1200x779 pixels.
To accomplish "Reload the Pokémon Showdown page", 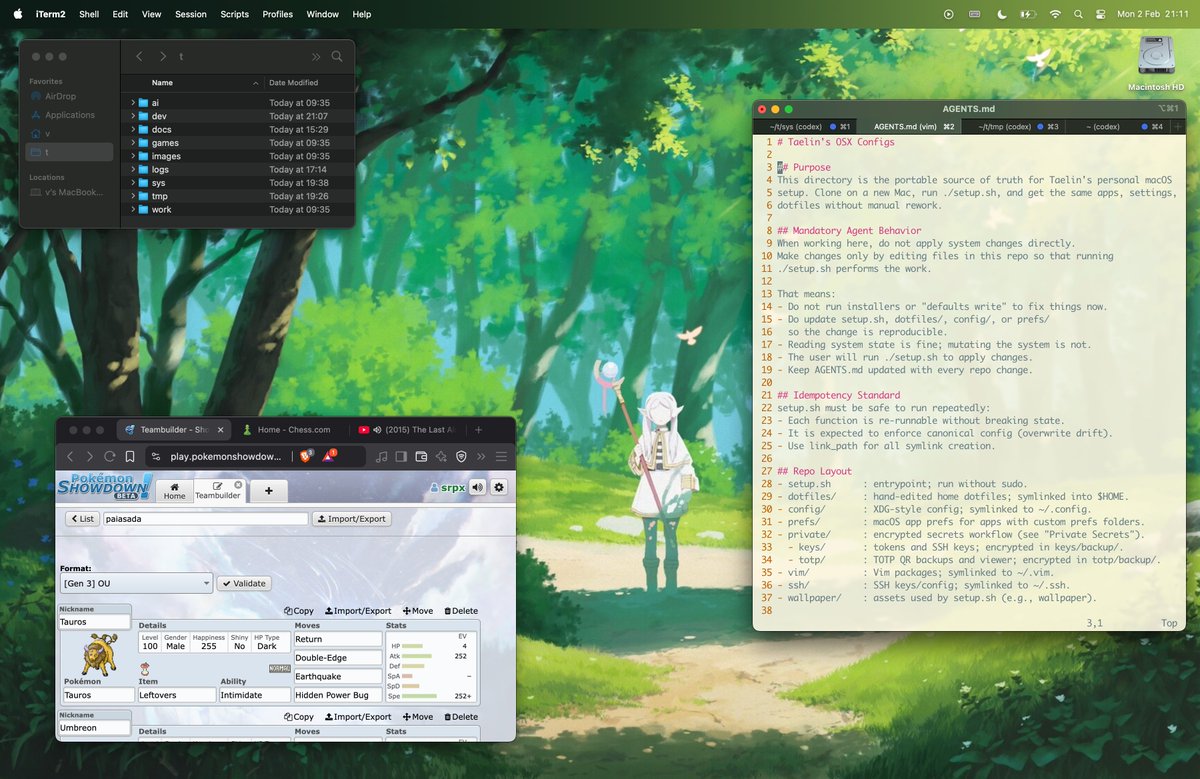I will pyautogui.click(x=110, y=456).
